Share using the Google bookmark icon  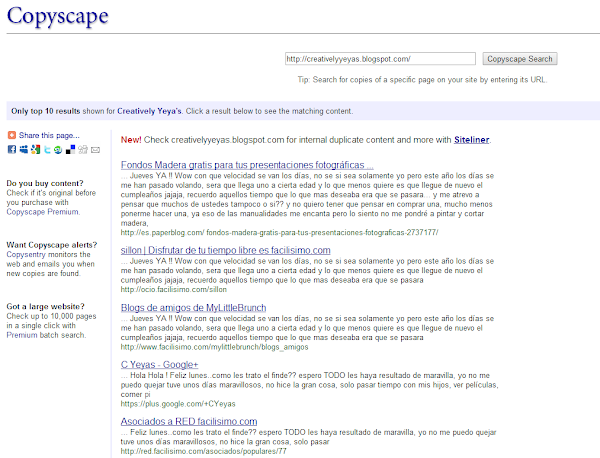[x=36, y=149]
